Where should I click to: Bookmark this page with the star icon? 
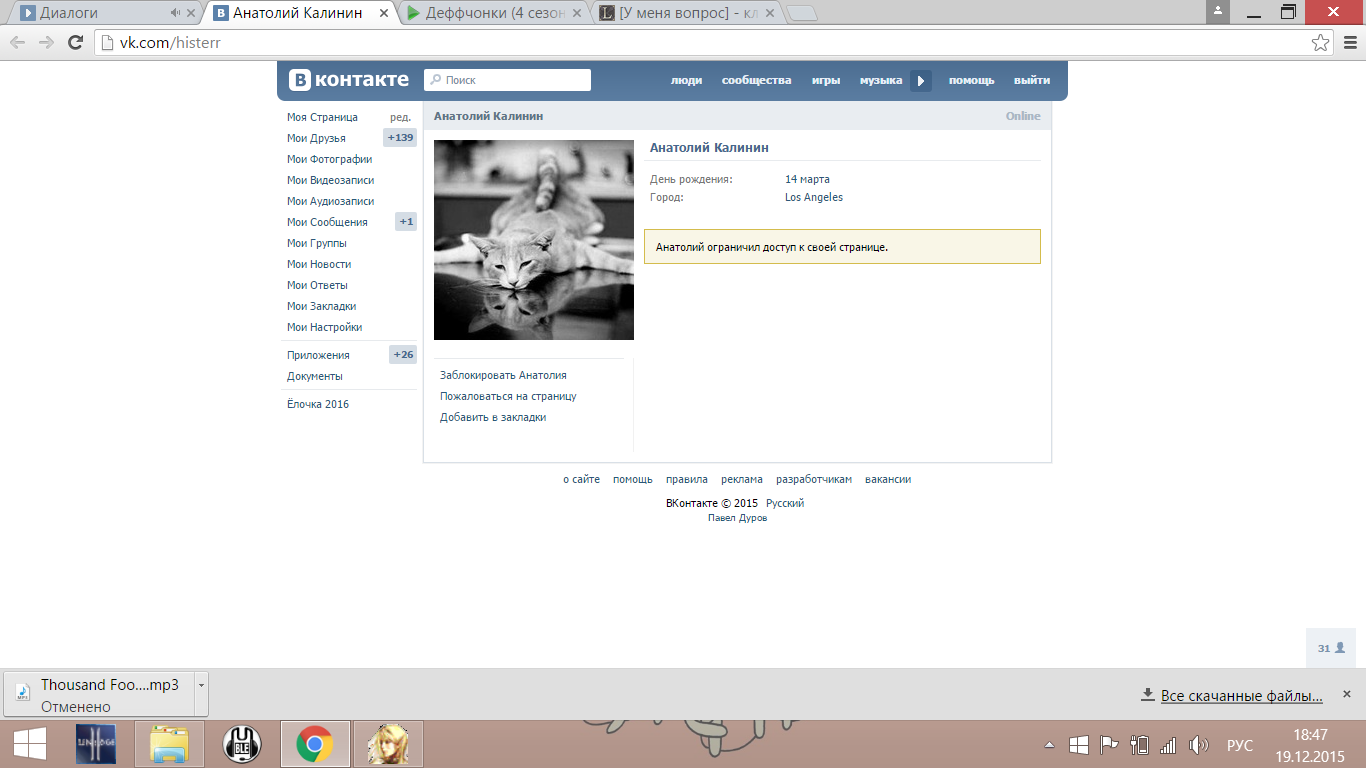click(x=1321, y=42)
